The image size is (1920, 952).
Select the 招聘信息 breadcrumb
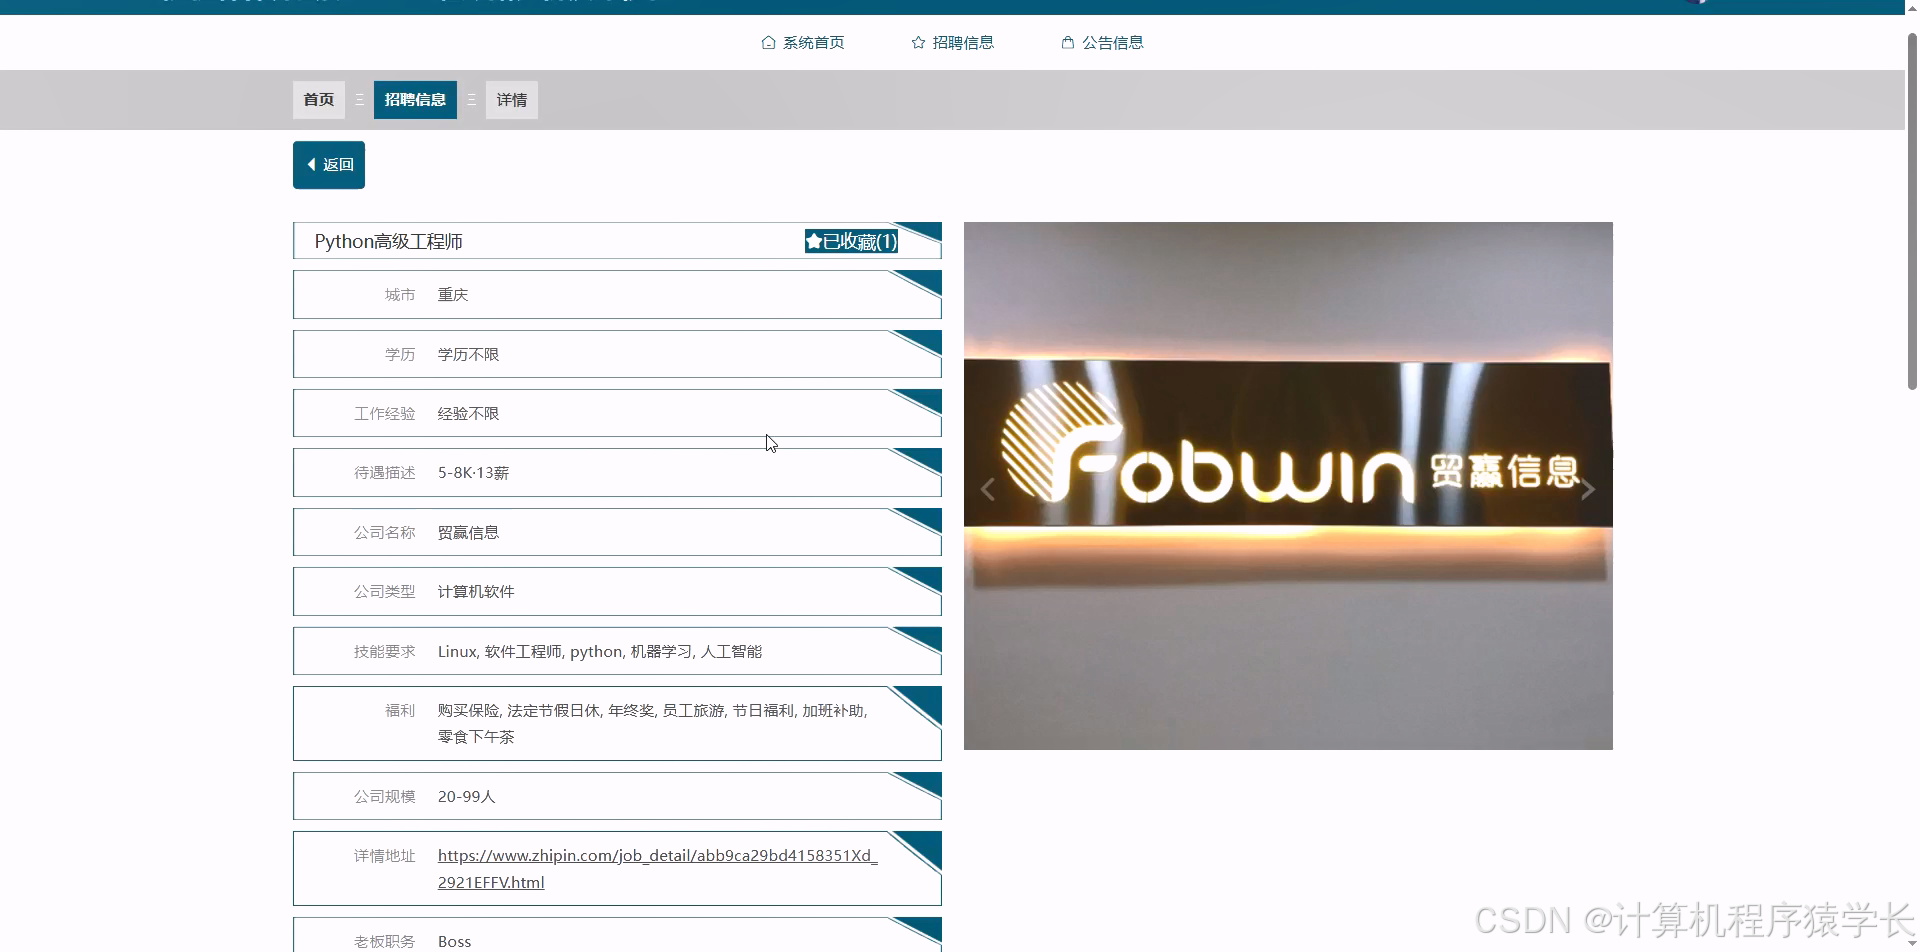415,100
